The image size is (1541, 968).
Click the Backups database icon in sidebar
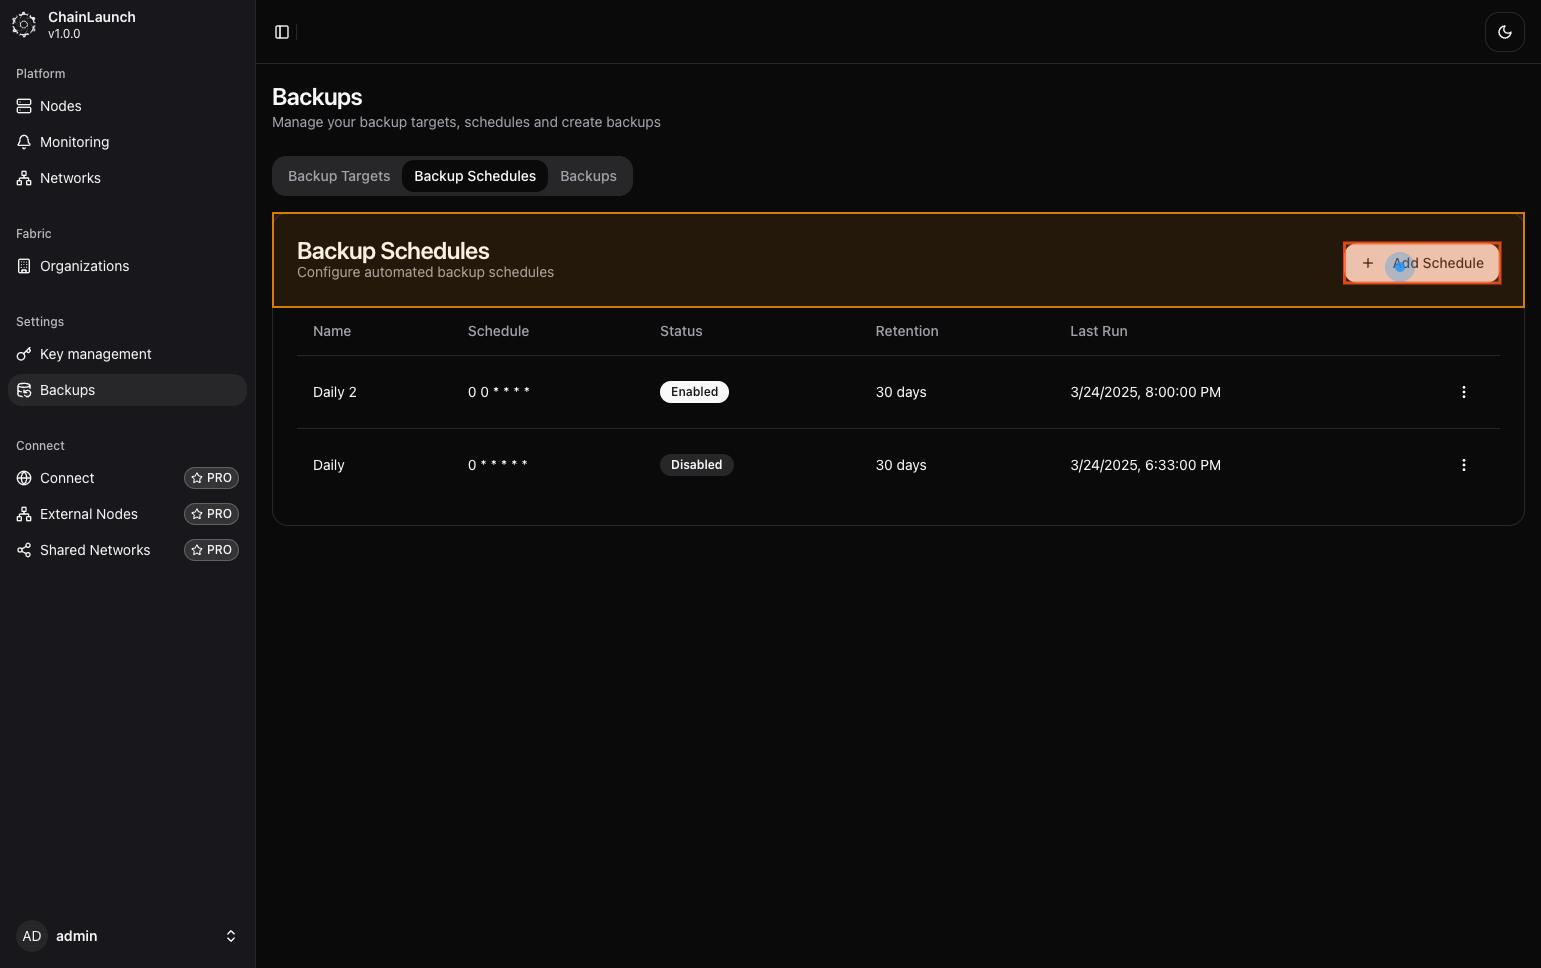[24, 390]
